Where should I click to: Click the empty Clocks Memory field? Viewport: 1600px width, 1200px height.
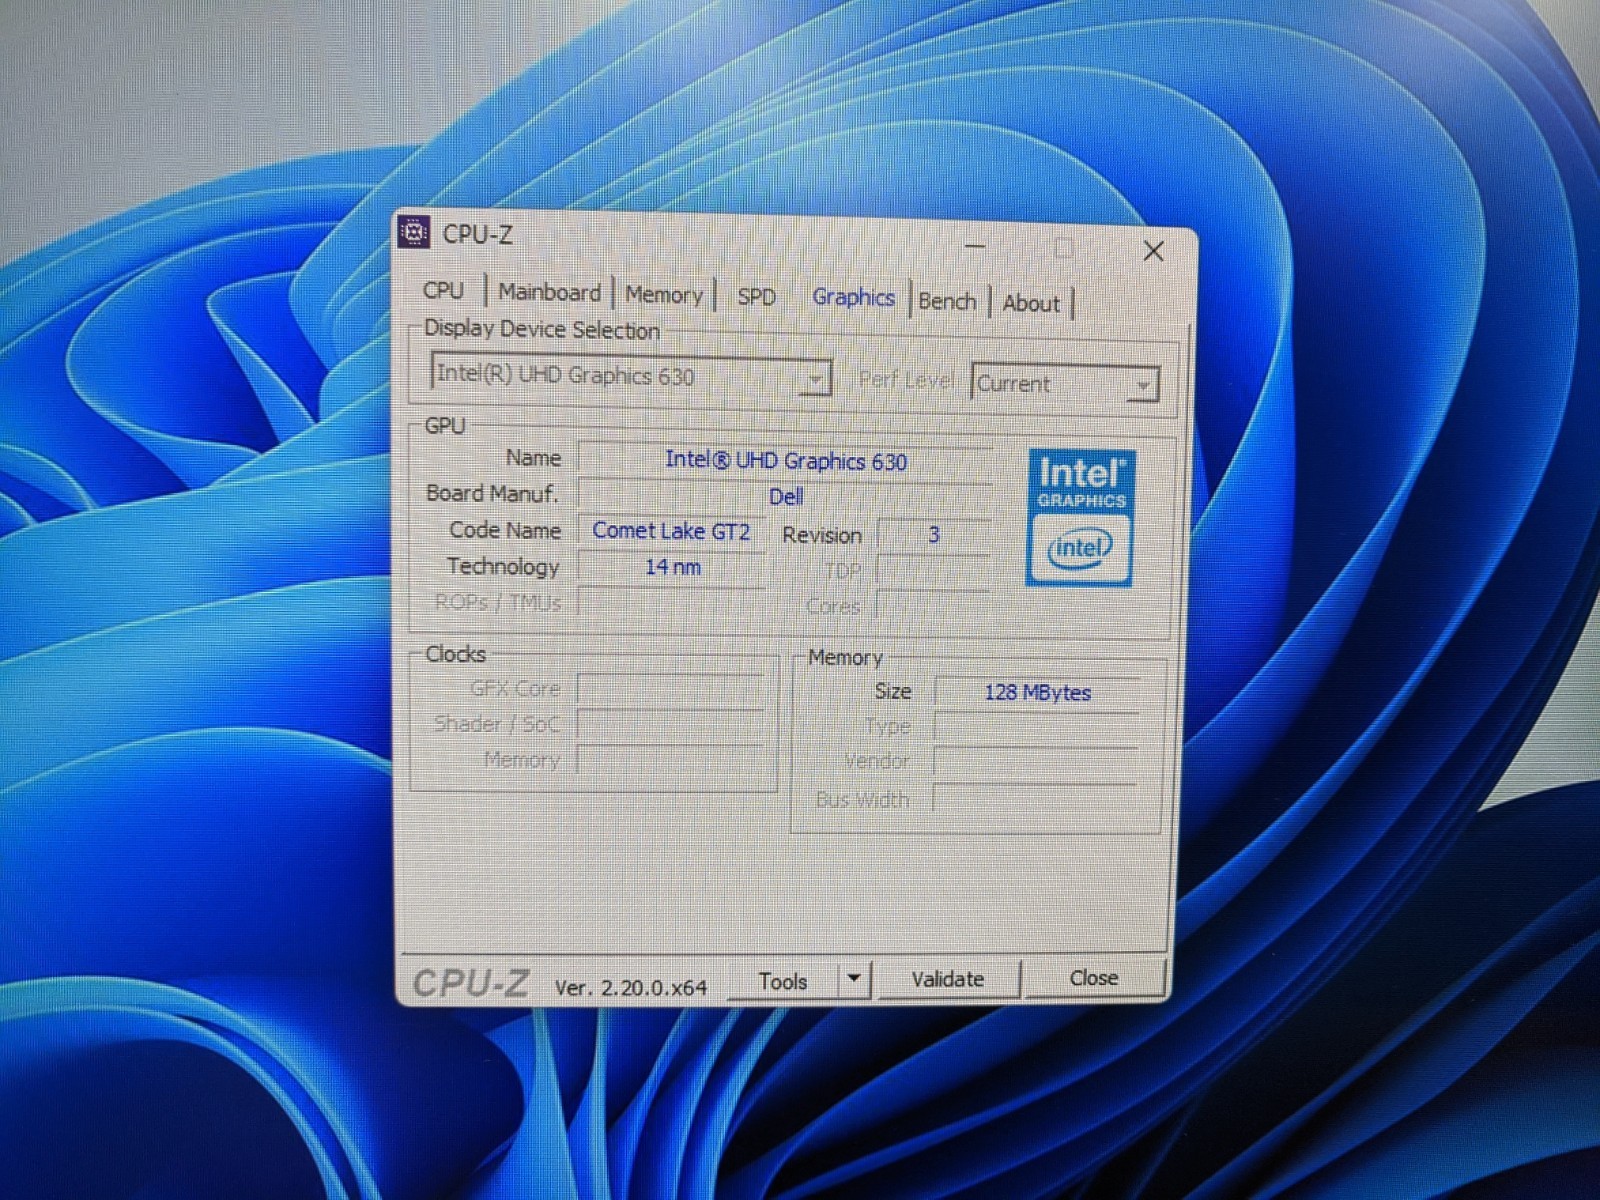point(670,760)
